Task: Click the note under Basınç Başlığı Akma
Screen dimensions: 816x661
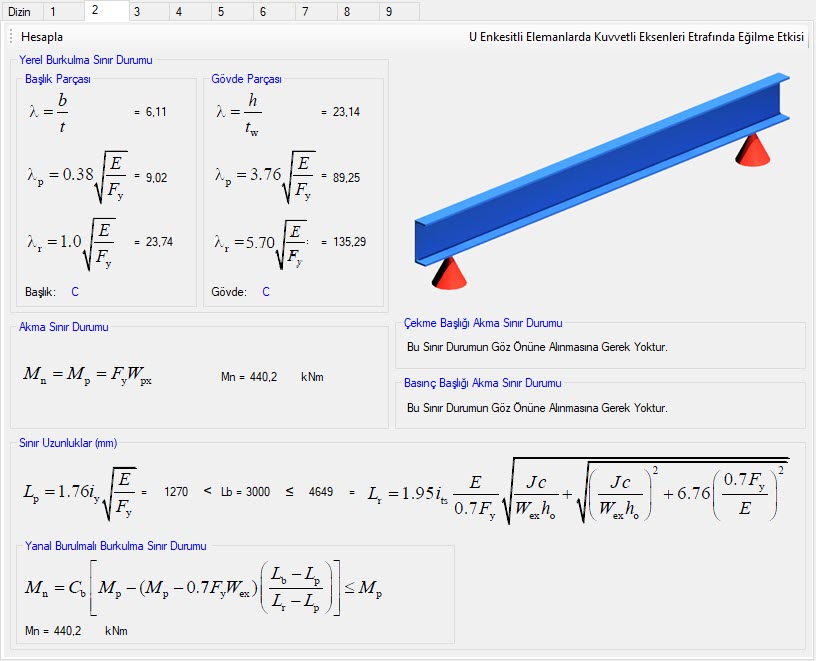Action: [x=537, y=408]
